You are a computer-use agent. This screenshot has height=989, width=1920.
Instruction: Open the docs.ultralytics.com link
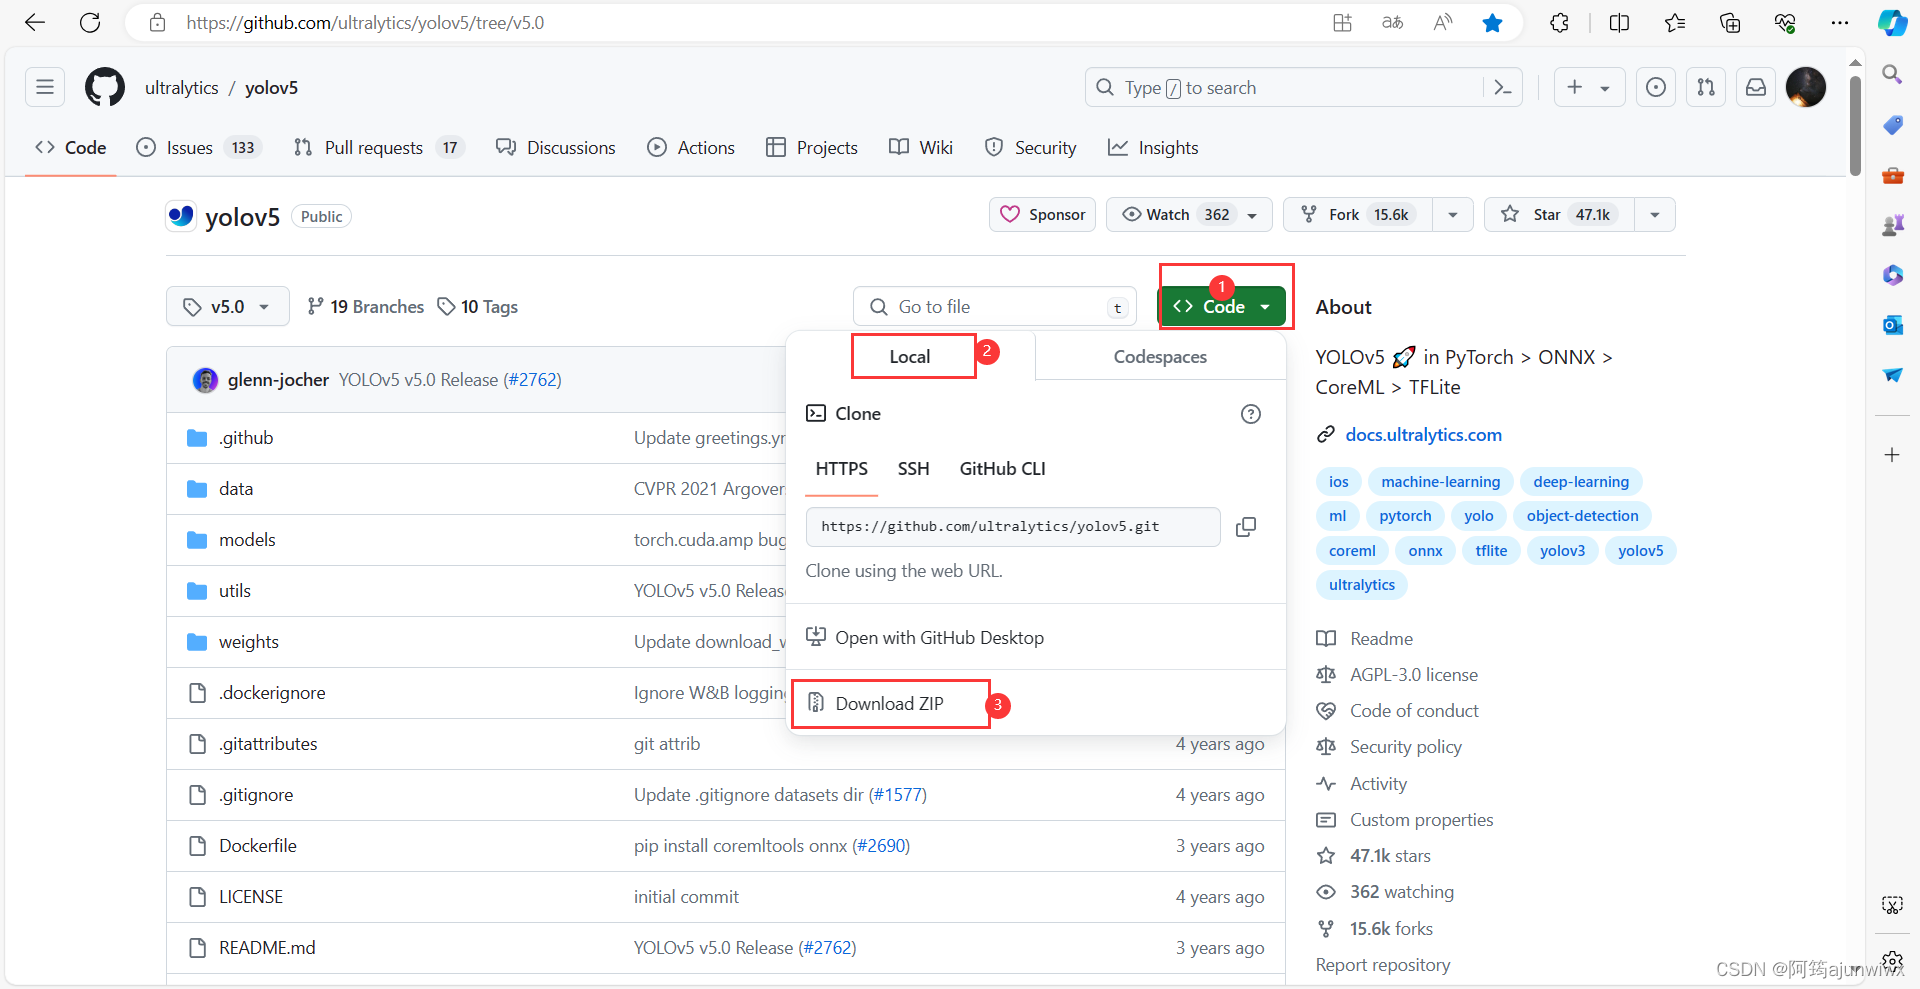pos(1423,435)
